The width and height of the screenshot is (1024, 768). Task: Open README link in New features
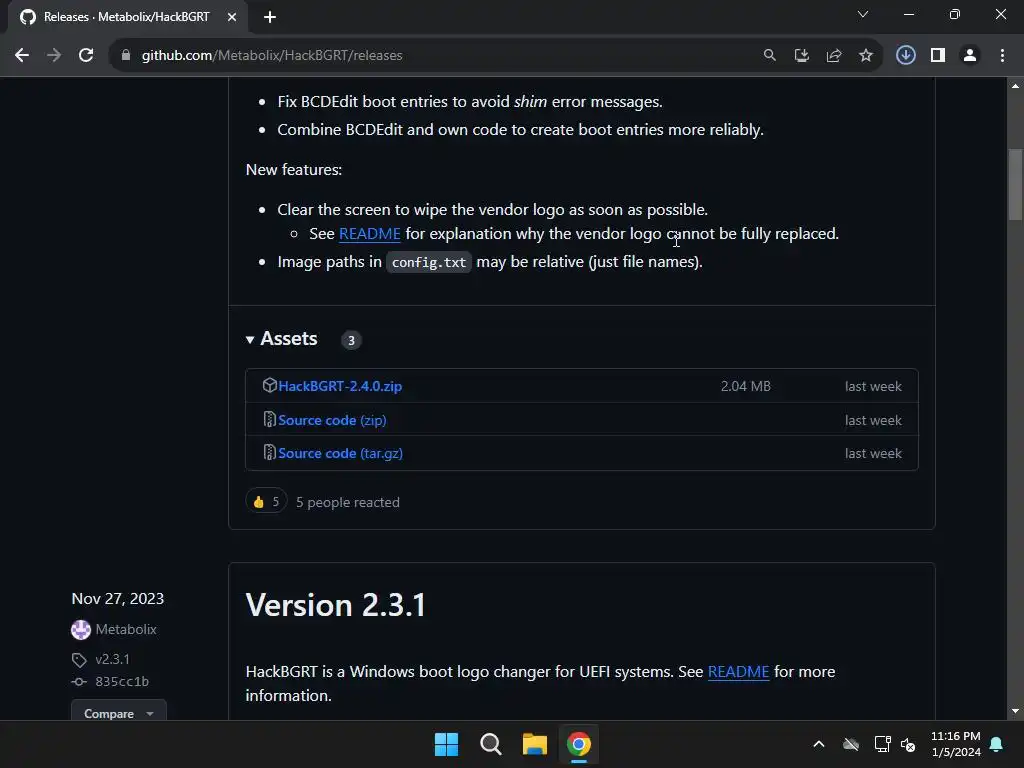pyautogui.click(x=370, y=234)
